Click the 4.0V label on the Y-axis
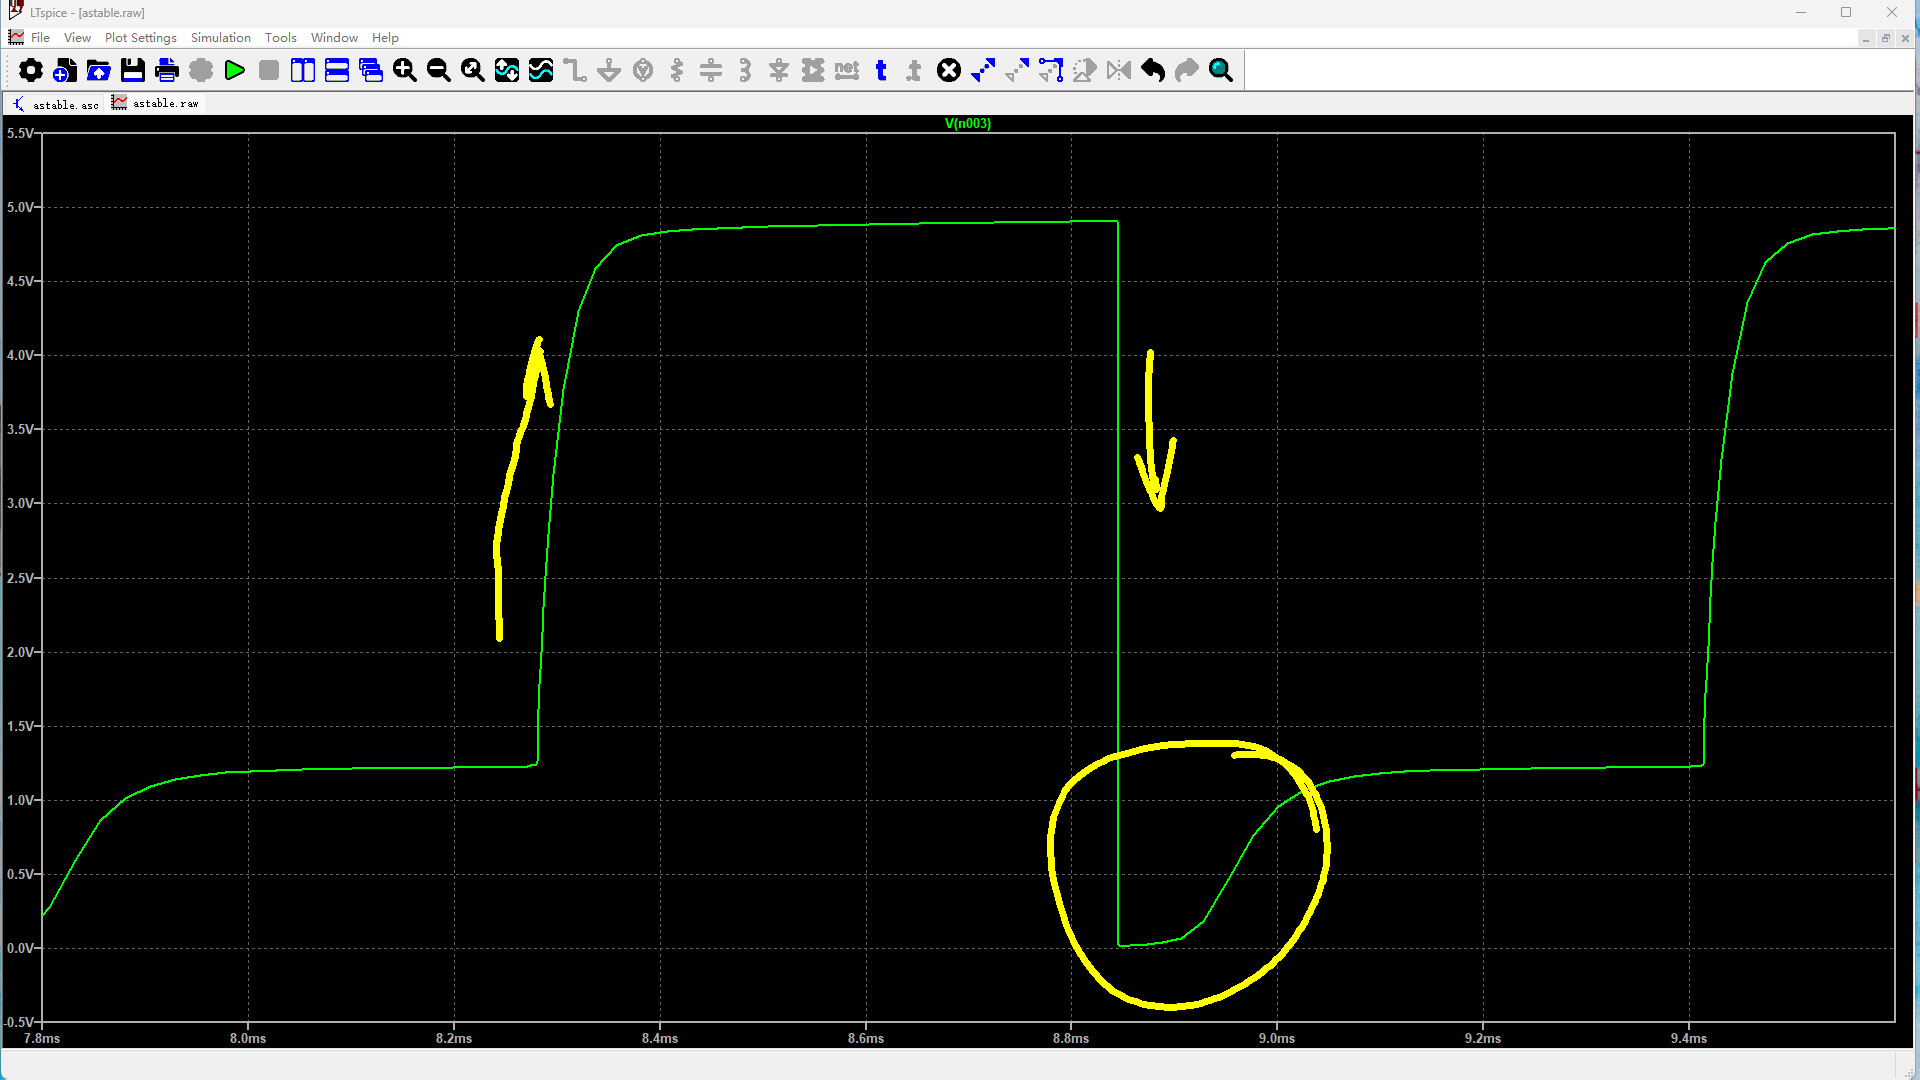The width and height of the screenshot is (1920, 1080). click(20, 356)
